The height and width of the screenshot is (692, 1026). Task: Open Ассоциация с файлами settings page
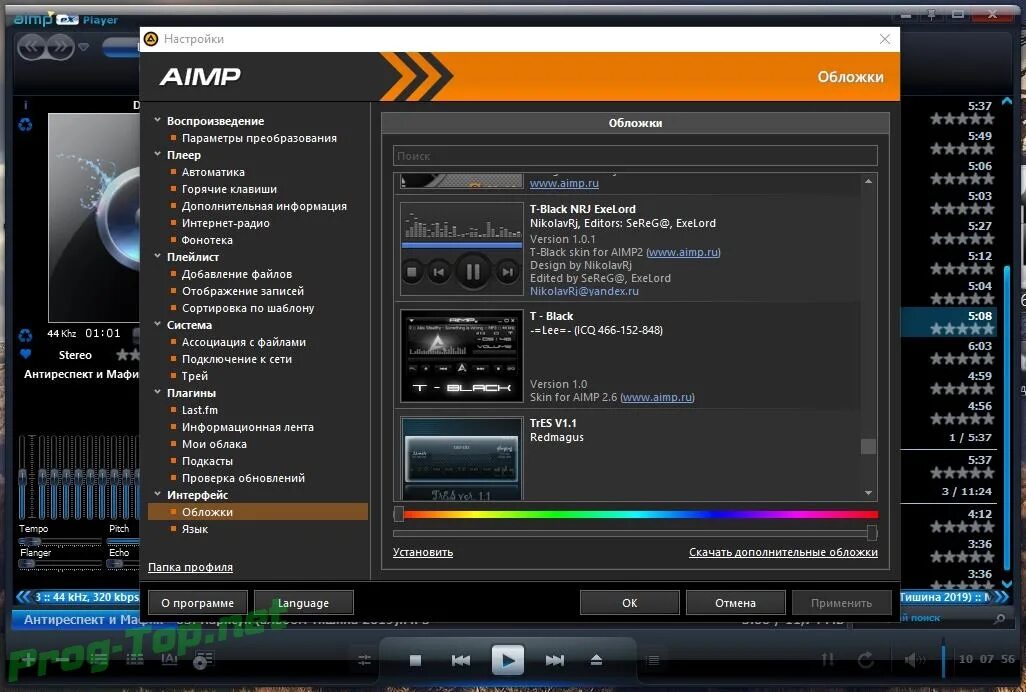(x=243, y=342)
